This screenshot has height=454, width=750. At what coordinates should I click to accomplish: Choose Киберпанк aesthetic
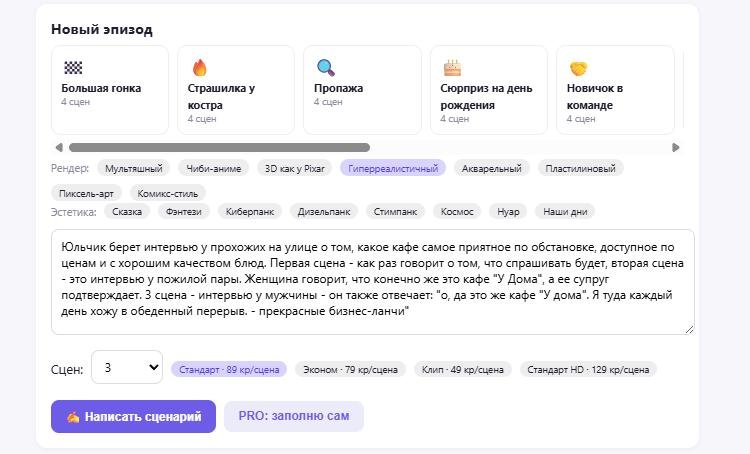pos(250,211)
